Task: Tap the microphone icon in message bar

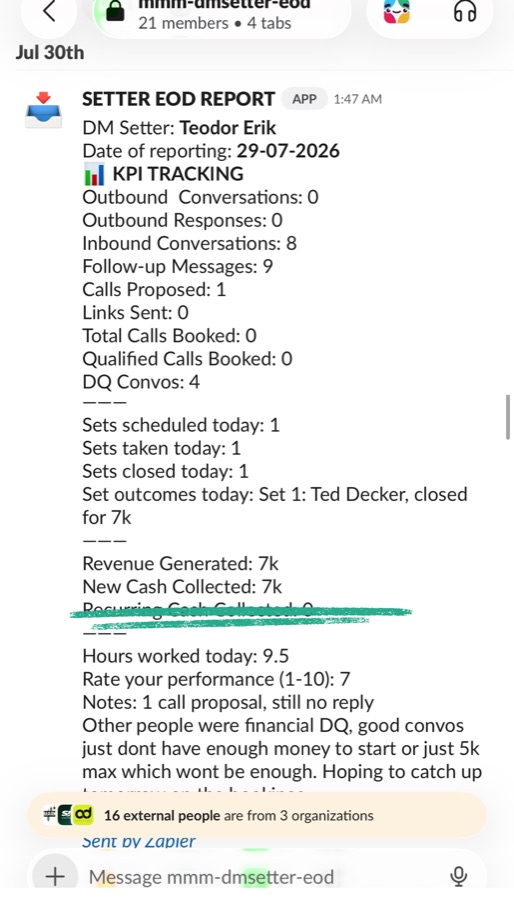Action: click(458, 877)
